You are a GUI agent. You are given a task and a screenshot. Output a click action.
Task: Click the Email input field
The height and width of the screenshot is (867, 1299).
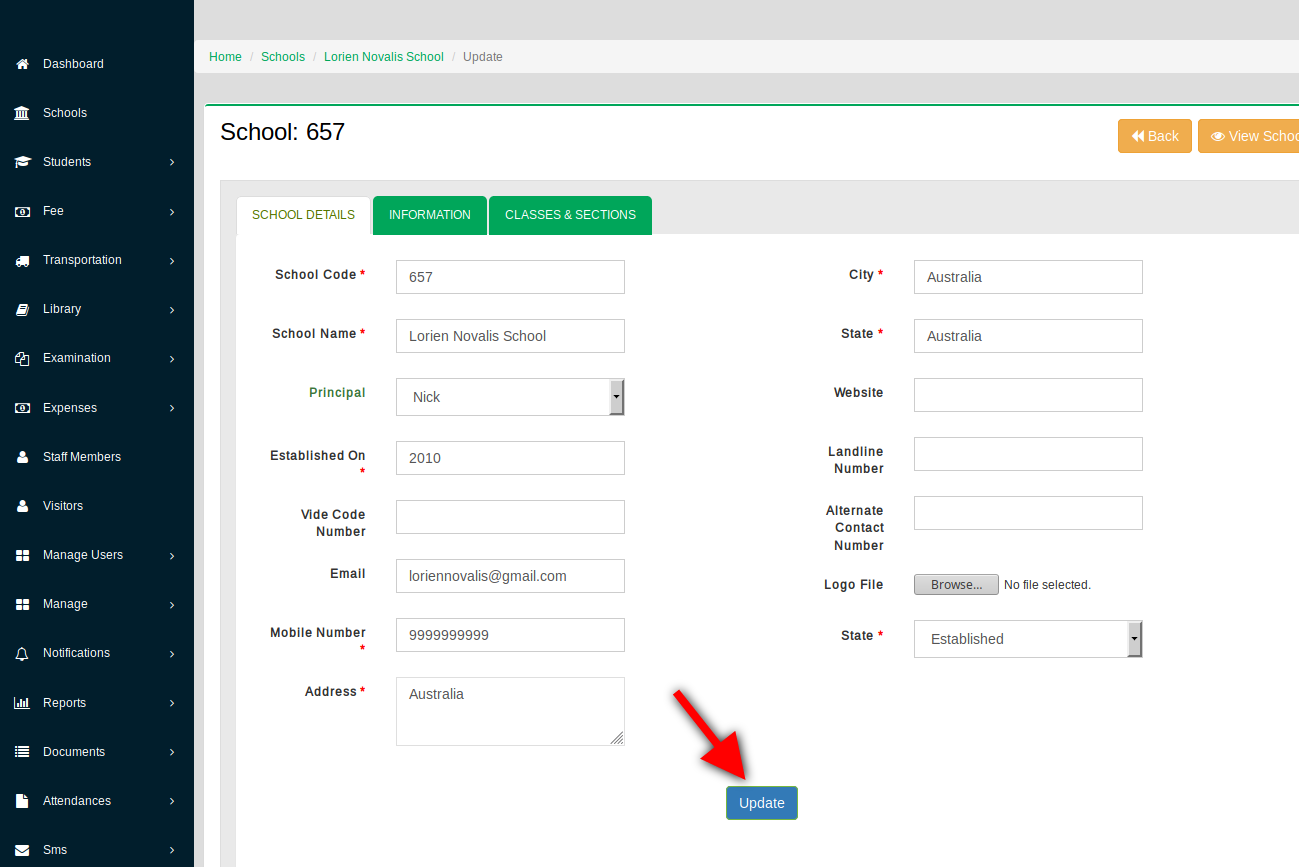coord(510,576)
